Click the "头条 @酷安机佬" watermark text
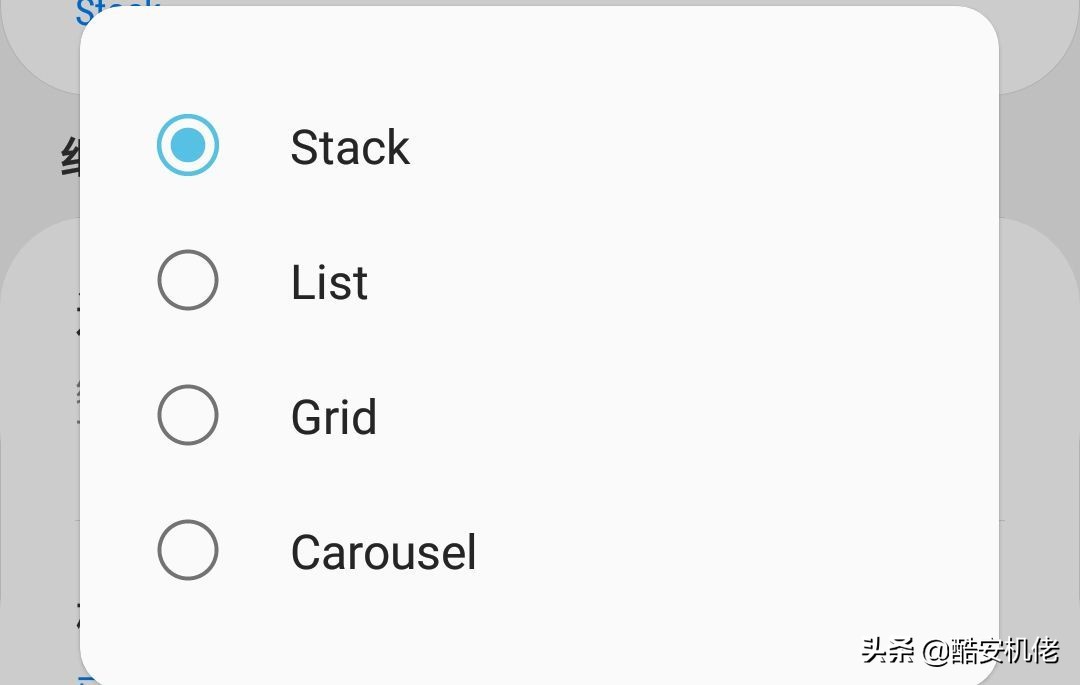Viewport: 1080px width, 685px height. [959, 652]
